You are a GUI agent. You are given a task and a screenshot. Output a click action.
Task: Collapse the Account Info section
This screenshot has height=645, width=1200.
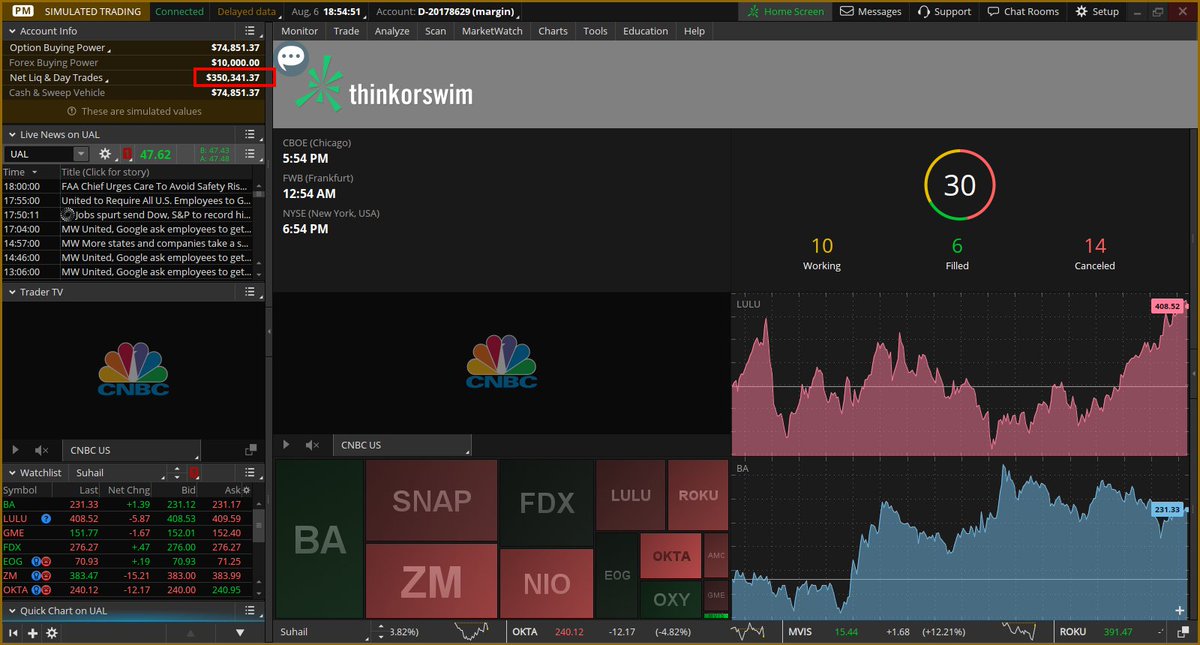click(11, 31)
